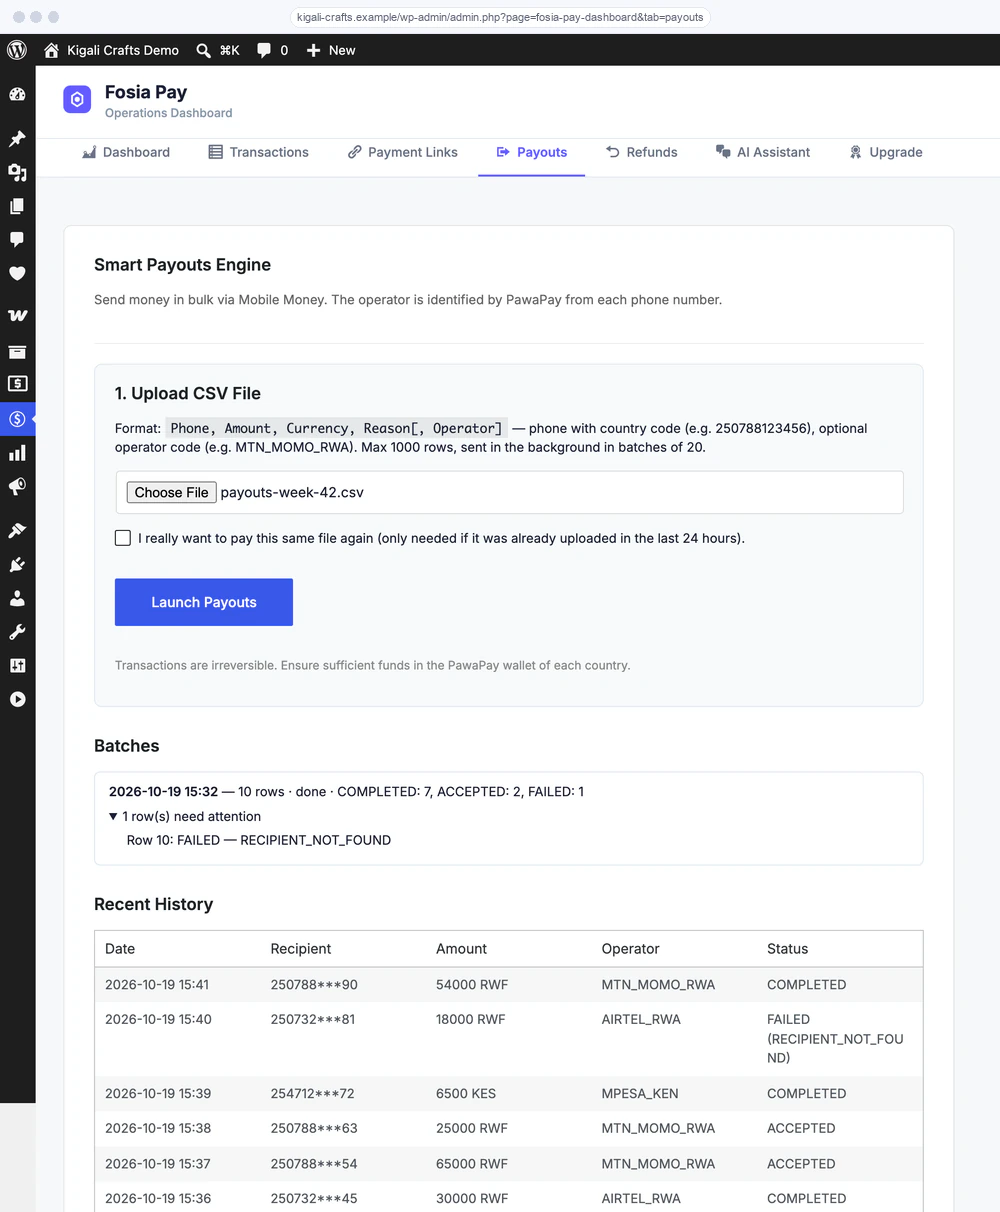Switch to the Transactions tab
Image resolution: width=1000 pixels, height=1212 pixels.
[x=258, y=152]
